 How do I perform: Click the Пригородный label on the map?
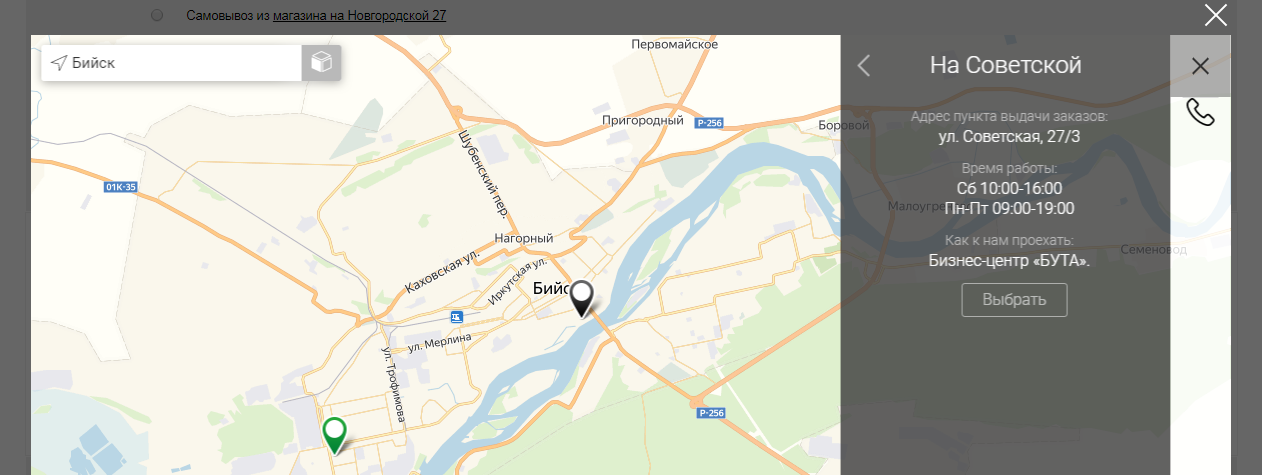point(642,121)
